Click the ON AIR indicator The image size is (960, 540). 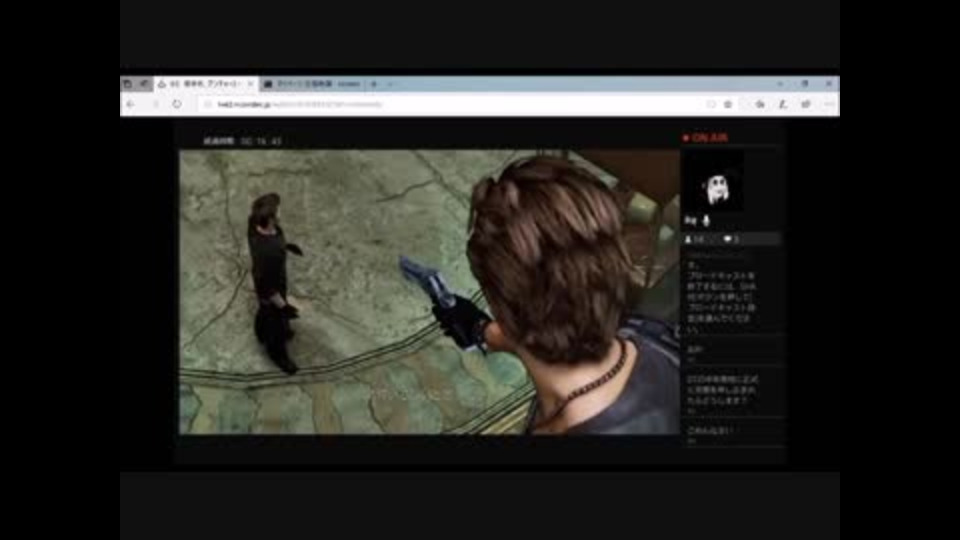(705, 138)
